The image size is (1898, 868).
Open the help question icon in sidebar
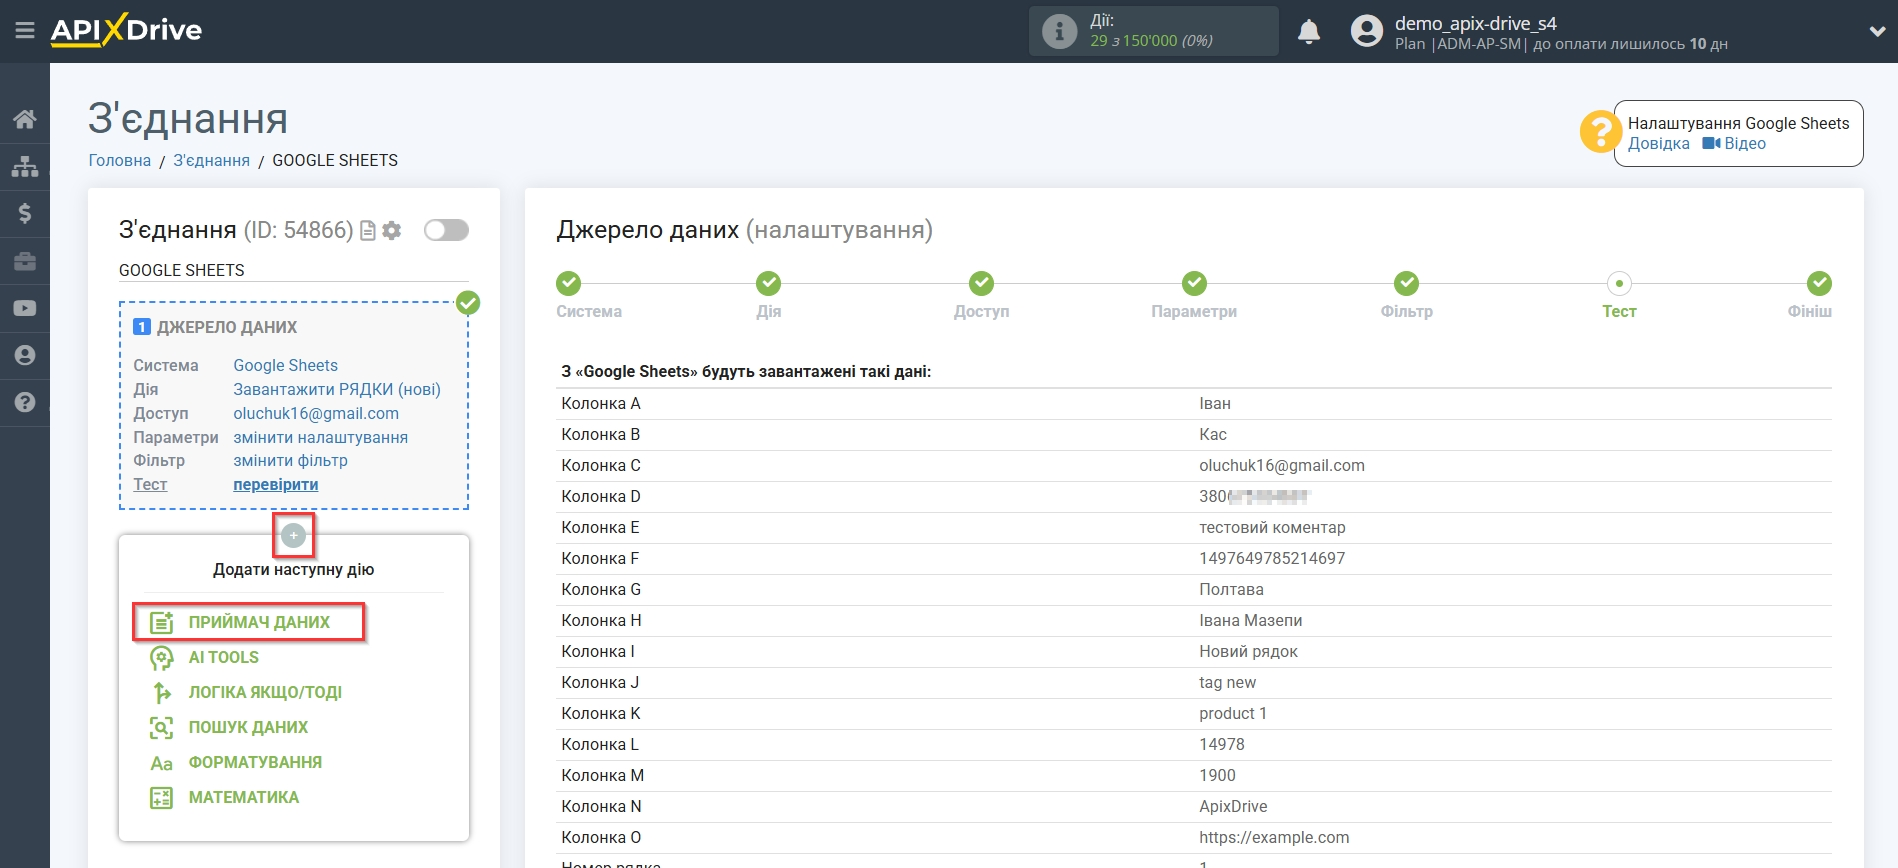click(x=25, y=402)
